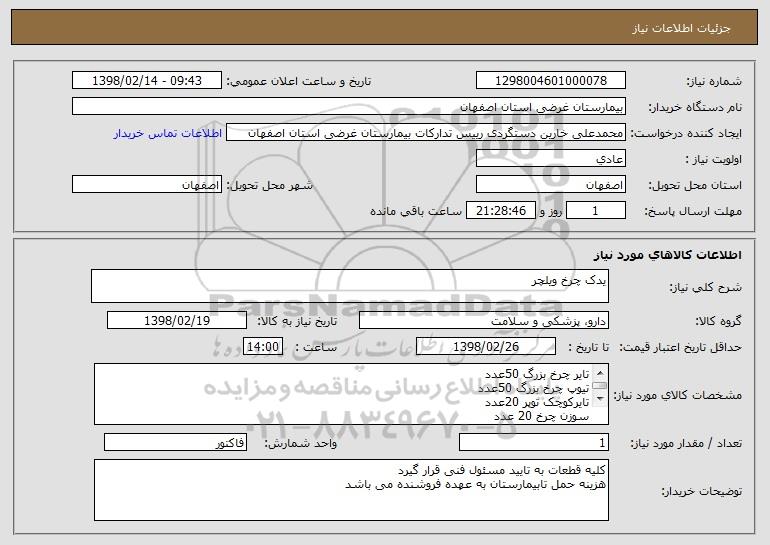Click the price validity date 1398/02/26

coord(486,347)
